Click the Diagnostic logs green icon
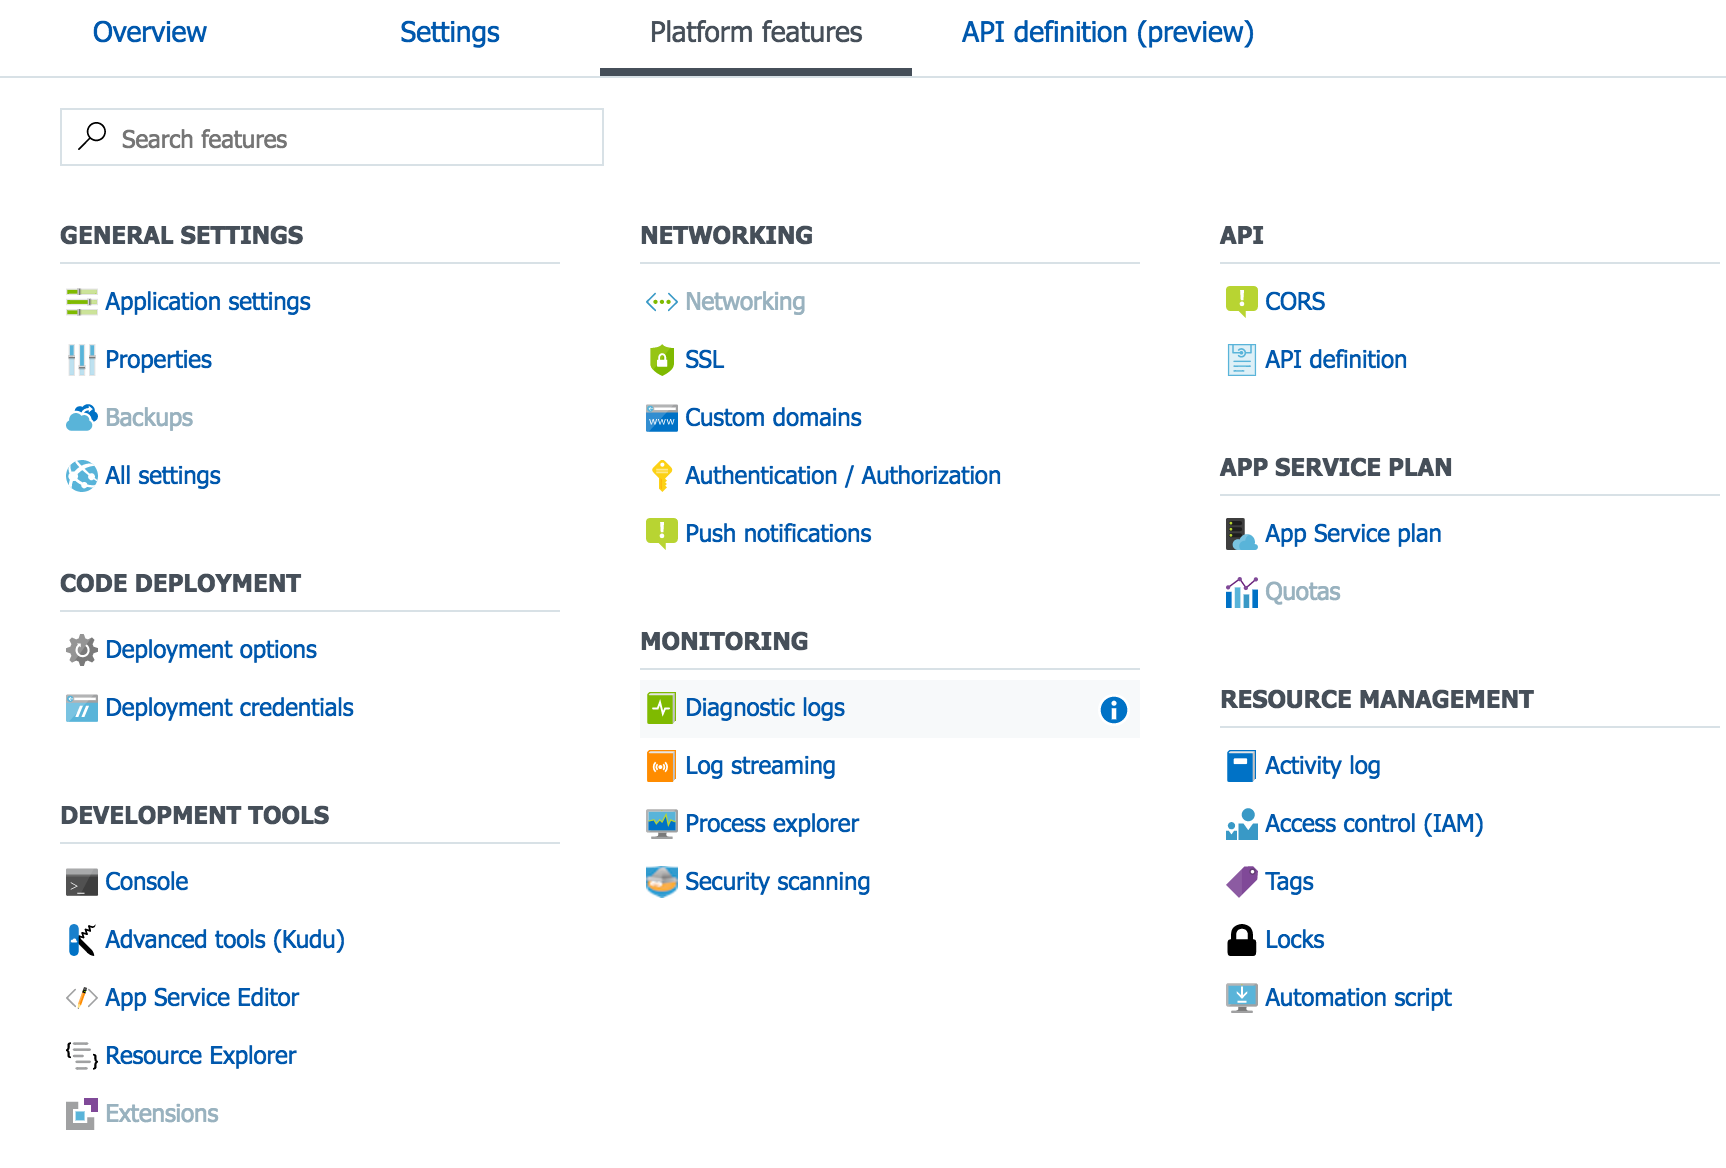This screenshot has height=1168, width=1726. pyautogui.click(x=661, y=708)
